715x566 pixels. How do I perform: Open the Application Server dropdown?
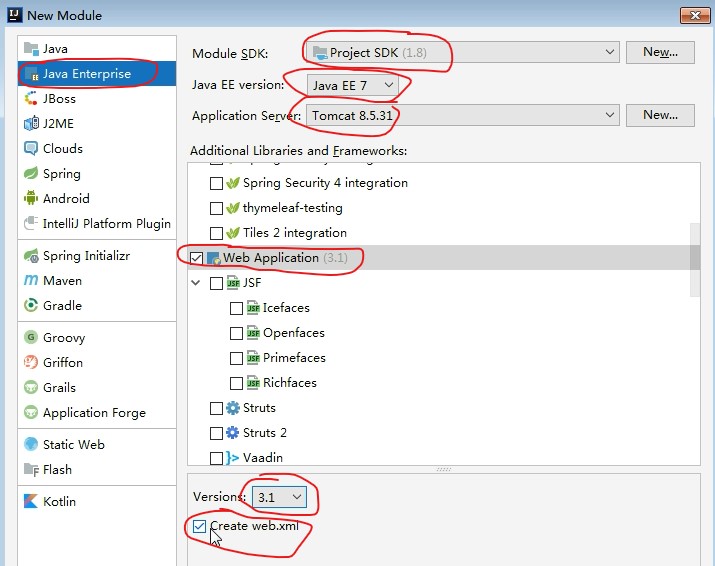point(463,115)
